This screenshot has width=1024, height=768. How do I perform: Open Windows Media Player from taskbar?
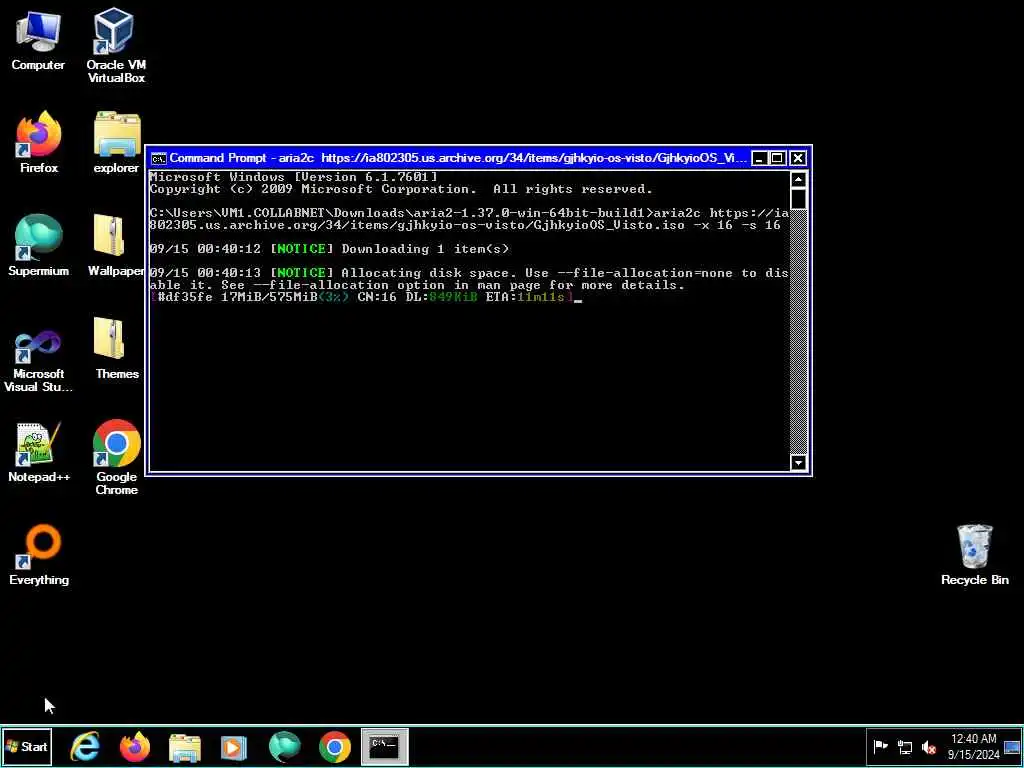234,746
